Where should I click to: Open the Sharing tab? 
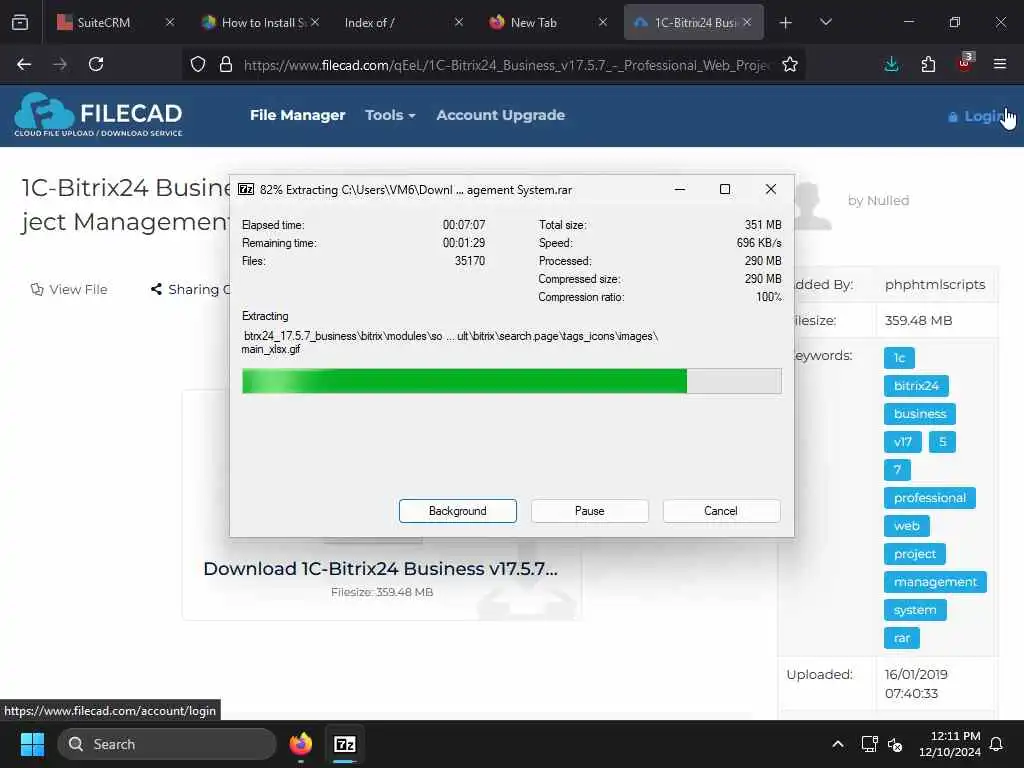190,289
